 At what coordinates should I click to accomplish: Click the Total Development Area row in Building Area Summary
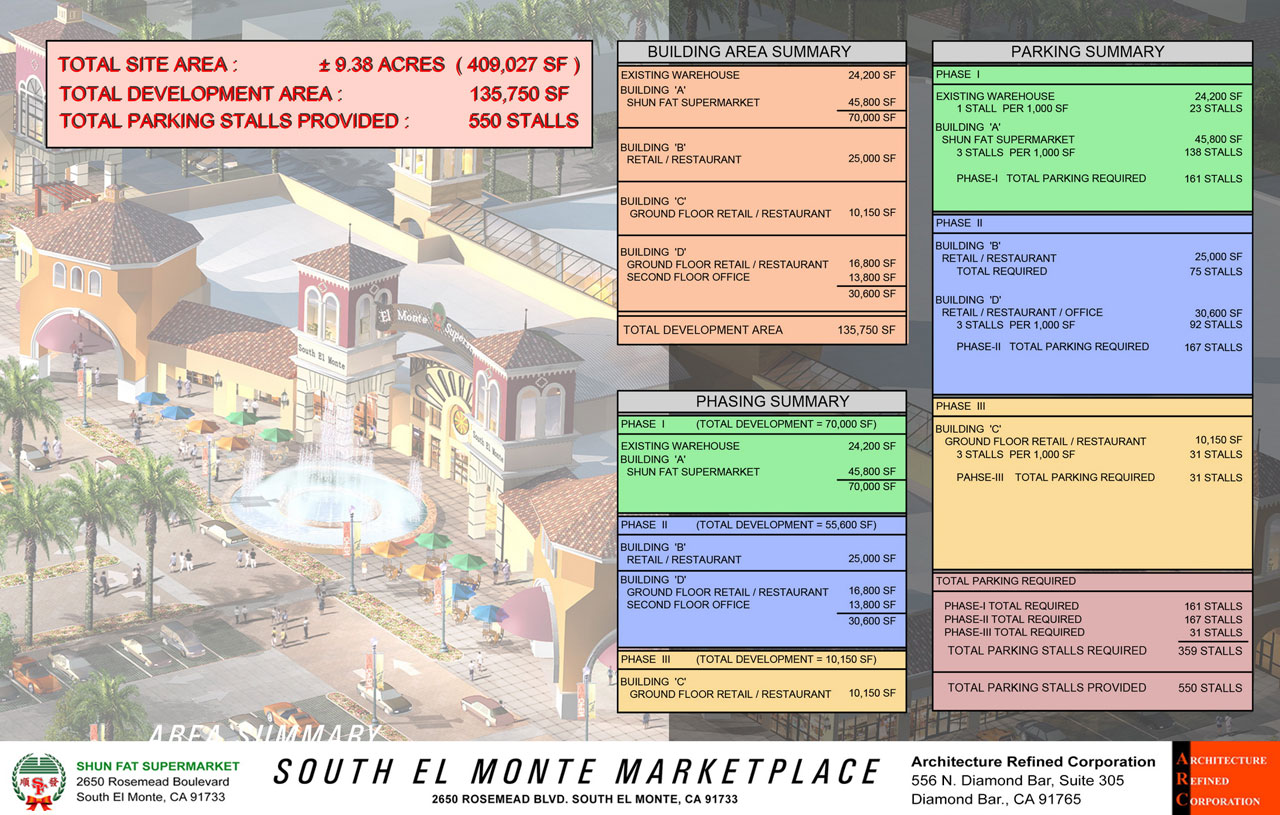[761, 330]
